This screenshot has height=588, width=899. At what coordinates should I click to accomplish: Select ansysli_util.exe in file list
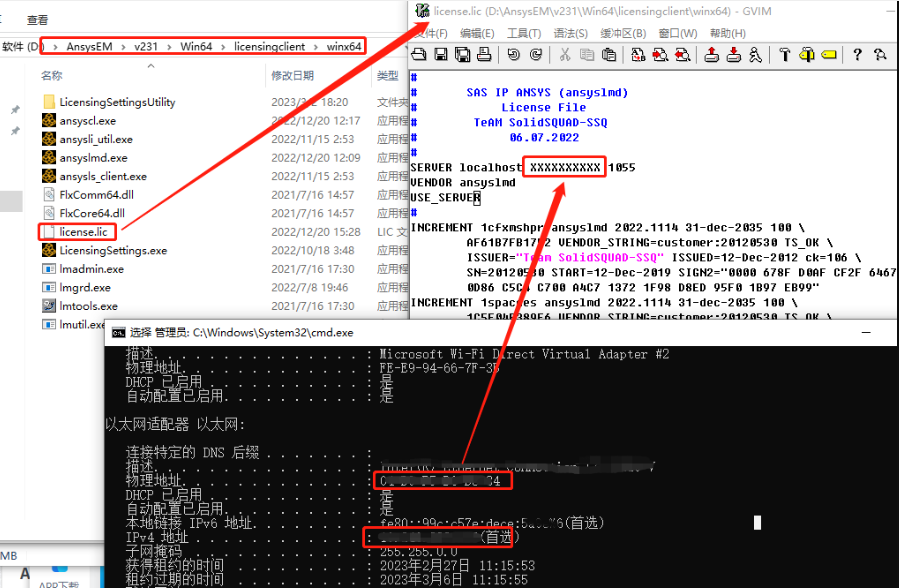pos(96,139)
